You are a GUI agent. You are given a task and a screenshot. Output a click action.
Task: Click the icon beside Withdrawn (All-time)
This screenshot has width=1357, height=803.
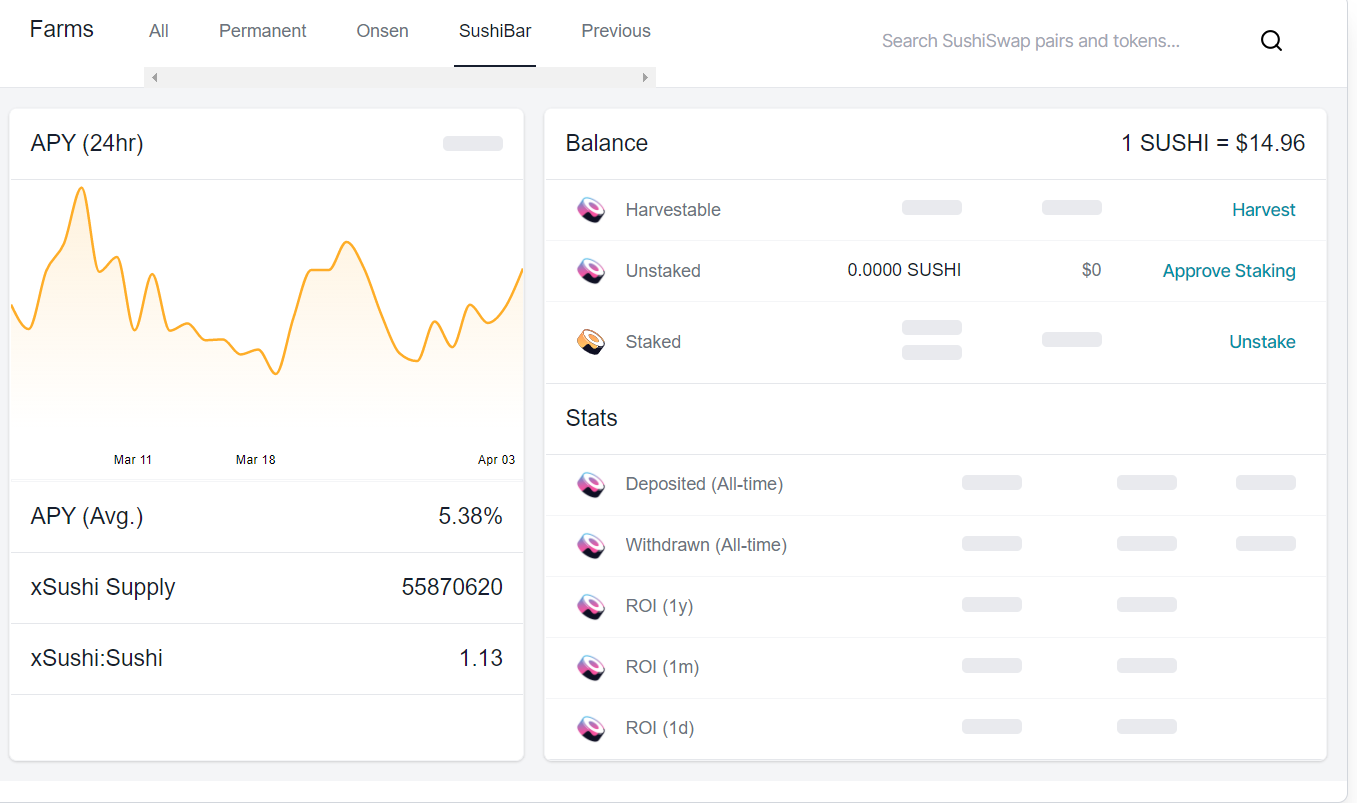591,546
